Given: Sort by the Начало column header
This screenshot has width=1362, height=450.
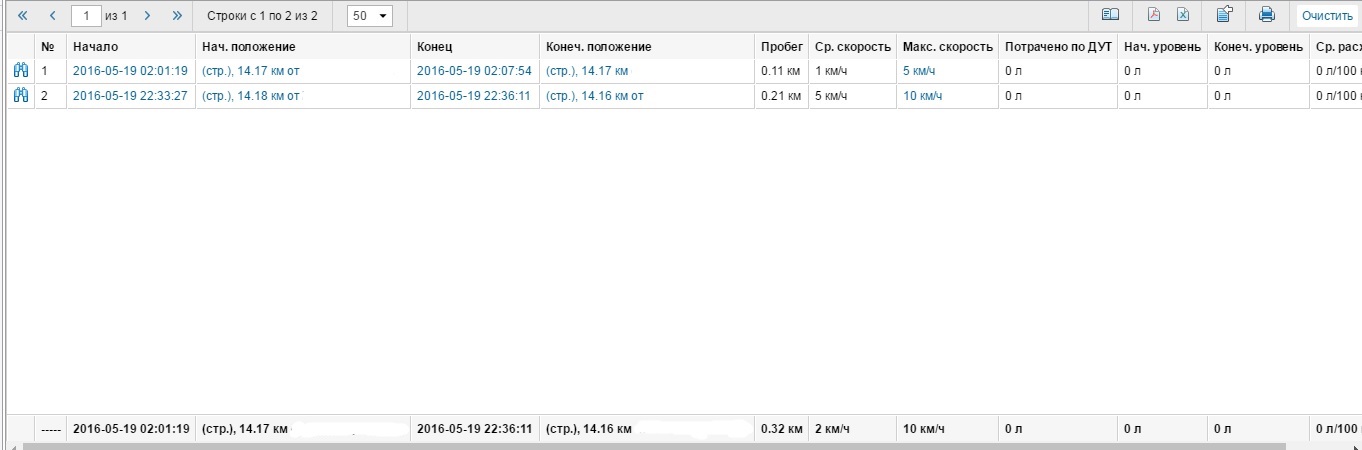Looking at the screenshot, I should [x=95, y=47].
